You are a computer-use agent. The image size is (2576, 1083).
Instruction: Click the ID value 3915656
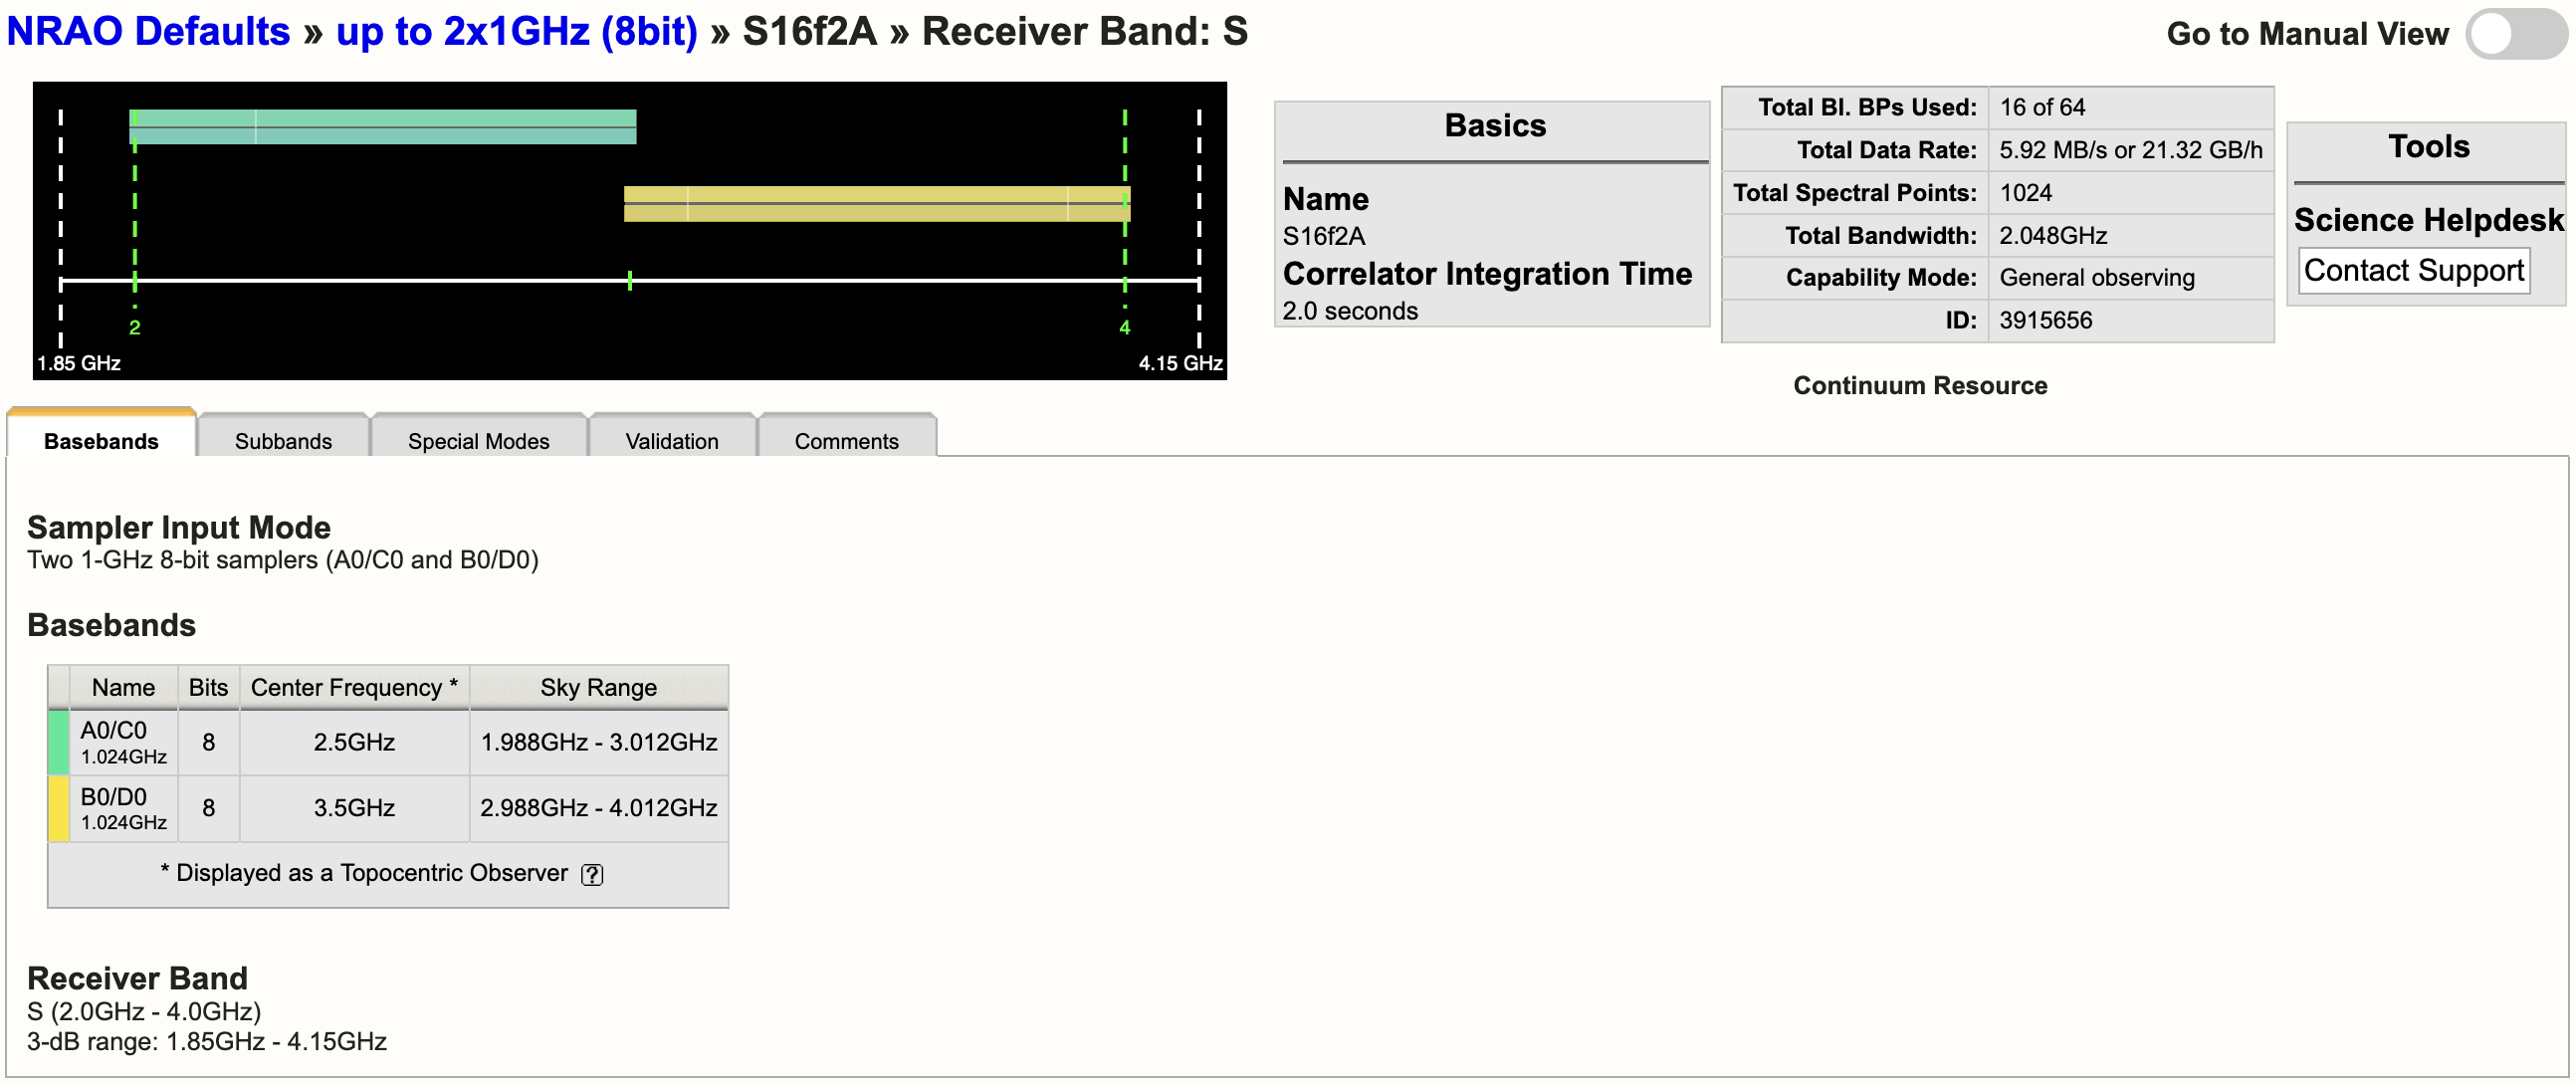(x=2045, y=320)
